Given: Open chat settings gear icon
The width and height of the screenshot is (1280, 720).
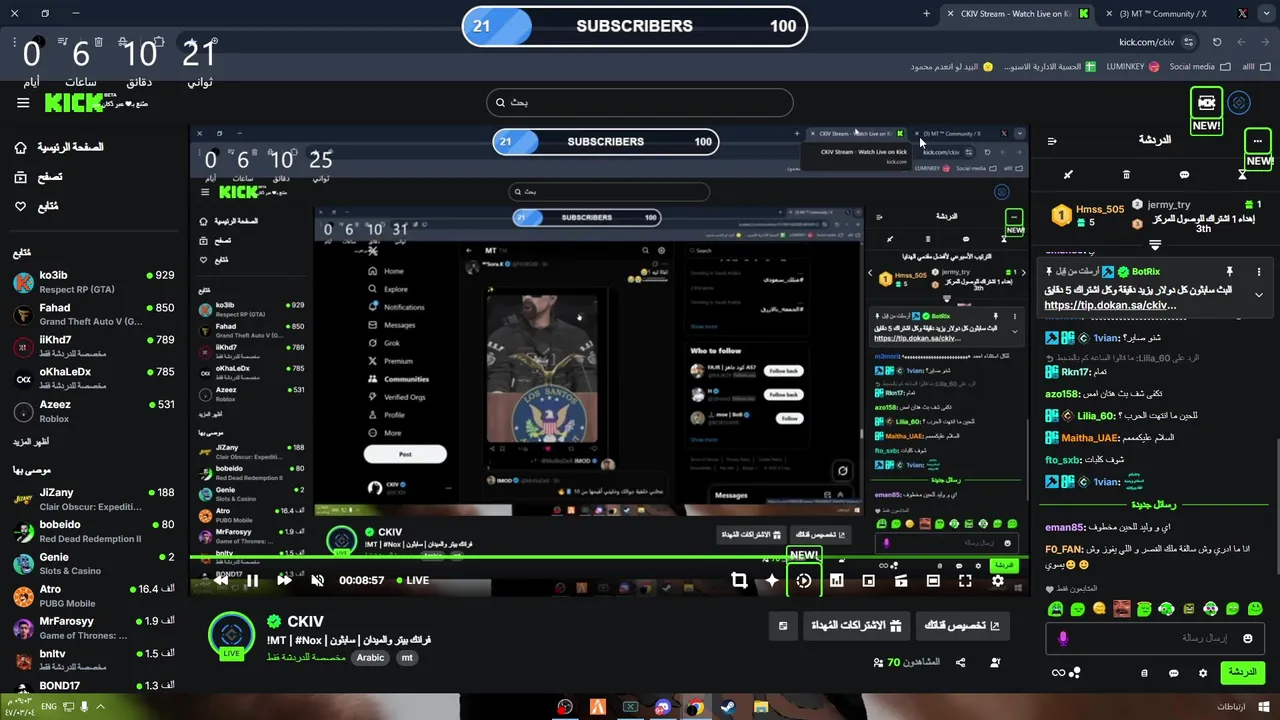Looking at the screenshot, I should tap(1203, 673).
